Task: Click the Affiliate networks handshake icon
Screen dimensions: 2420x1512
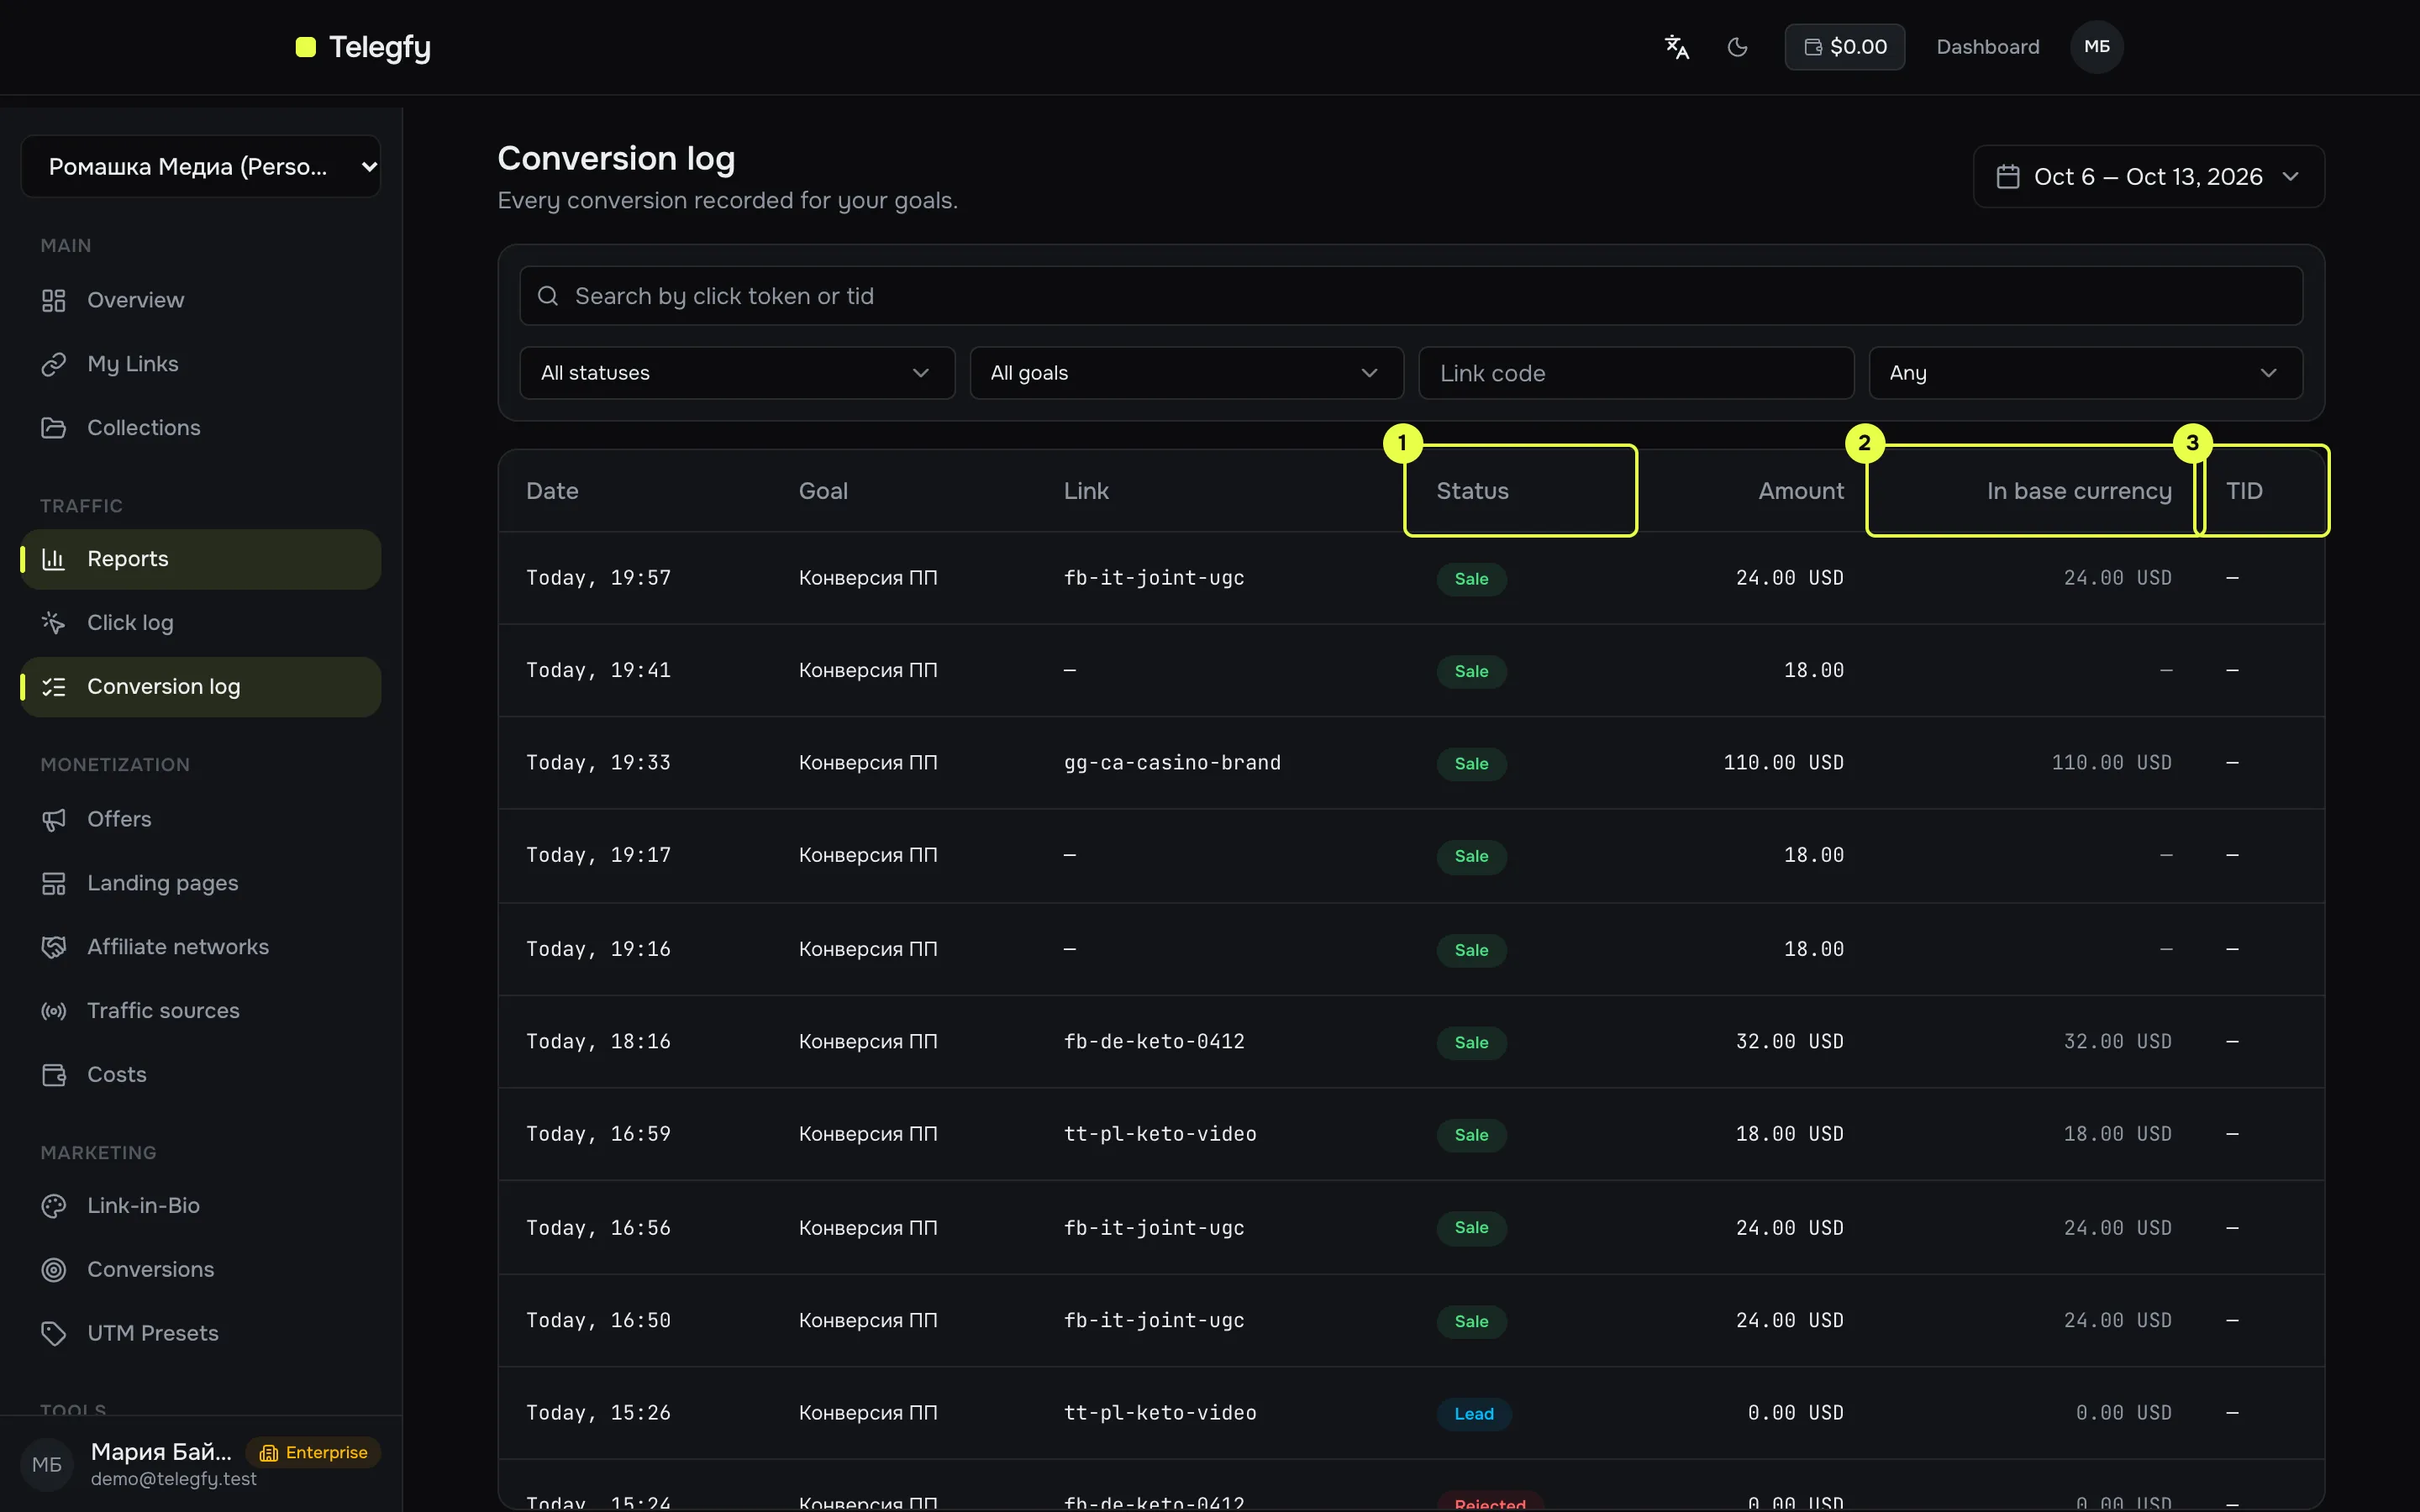Action: click(54, 947)
